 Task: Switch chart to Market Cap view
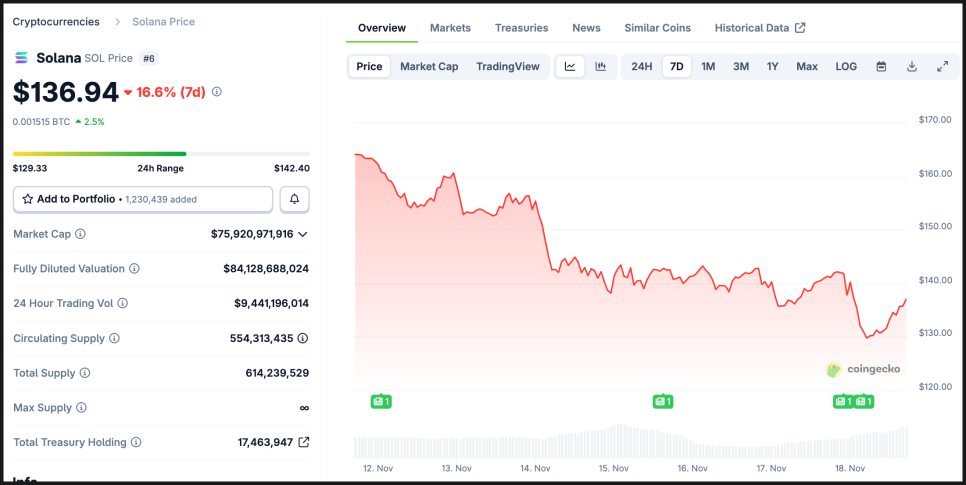tap(429, 67)
